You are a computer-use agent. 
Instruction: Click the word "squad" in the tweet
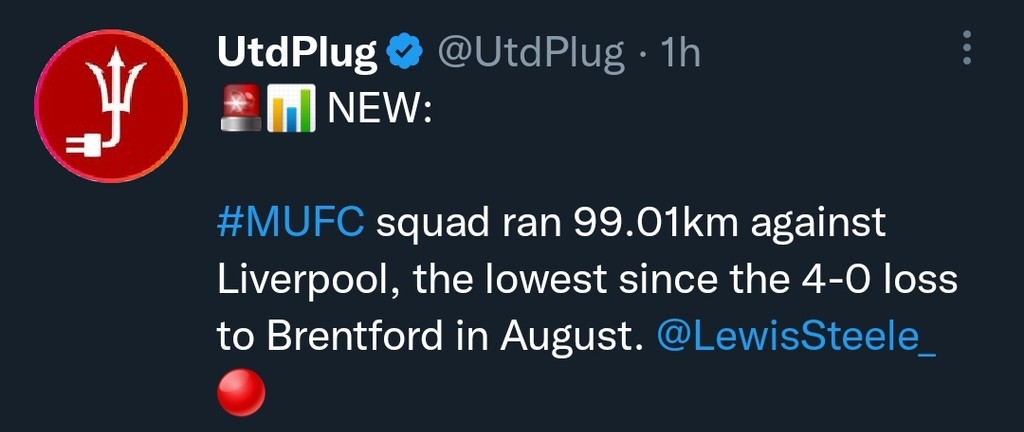click(x=427, y=222)
